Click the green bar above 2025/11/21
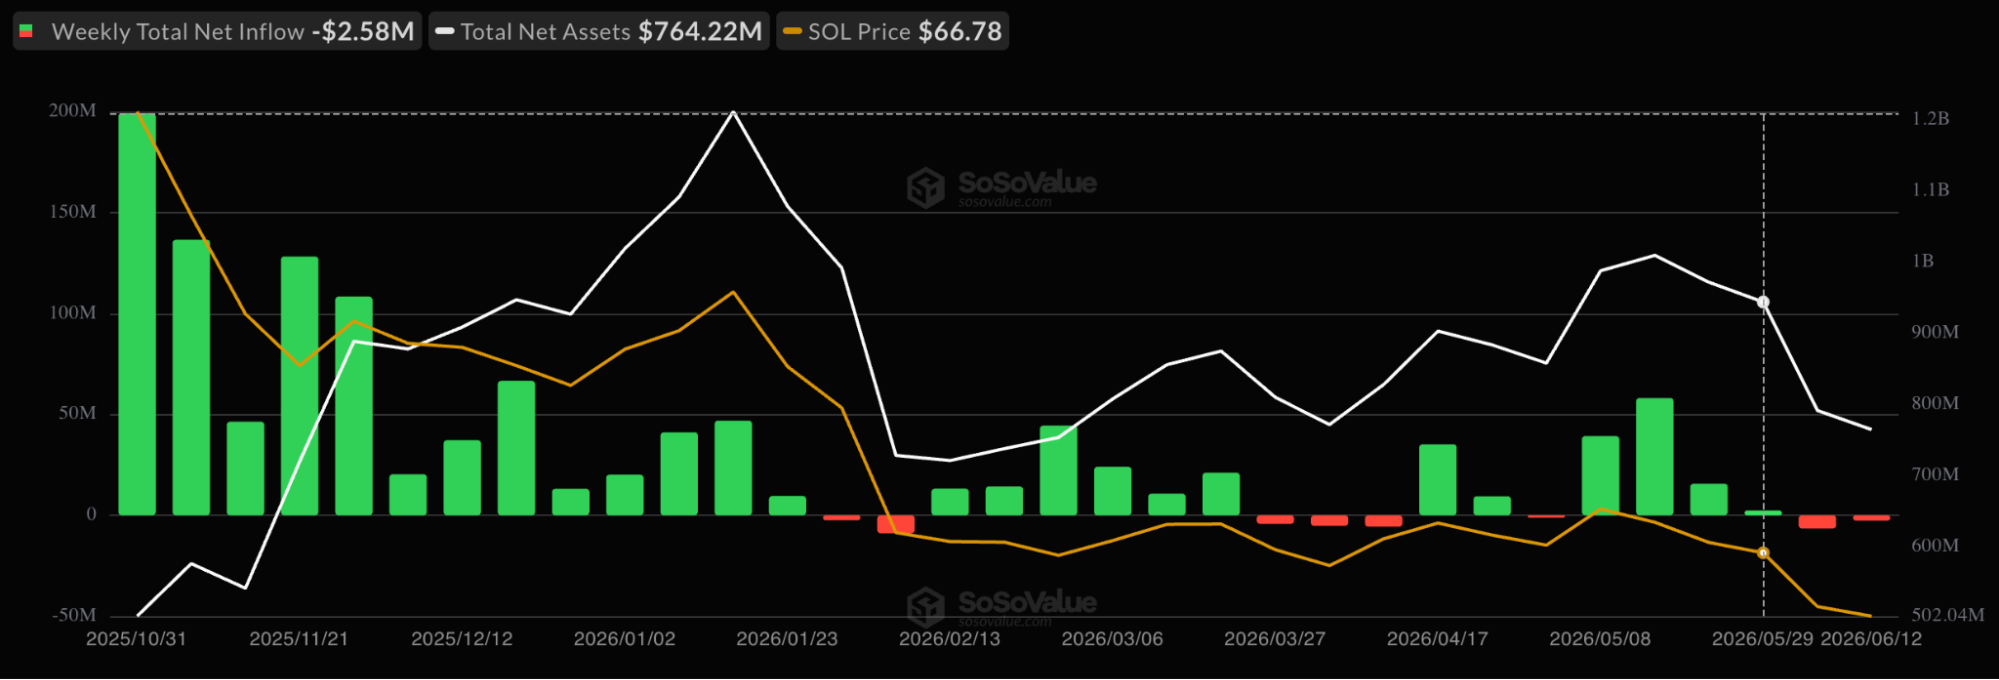1999x680 pixels. click(299, 386)
